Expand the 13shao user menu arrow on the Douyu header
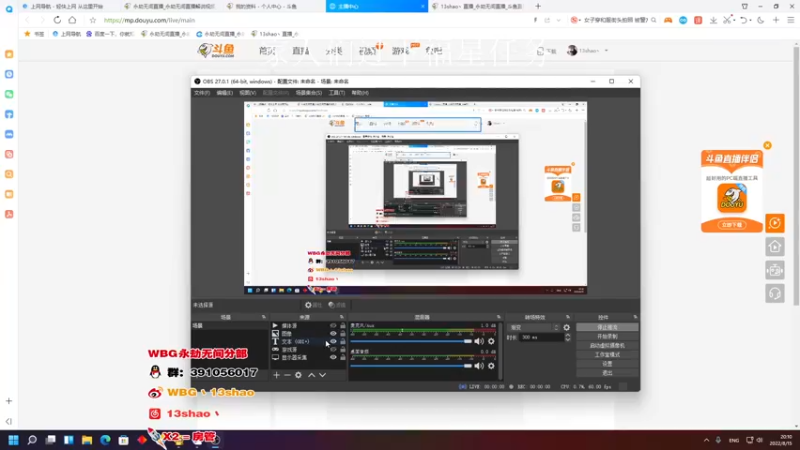 607,51
